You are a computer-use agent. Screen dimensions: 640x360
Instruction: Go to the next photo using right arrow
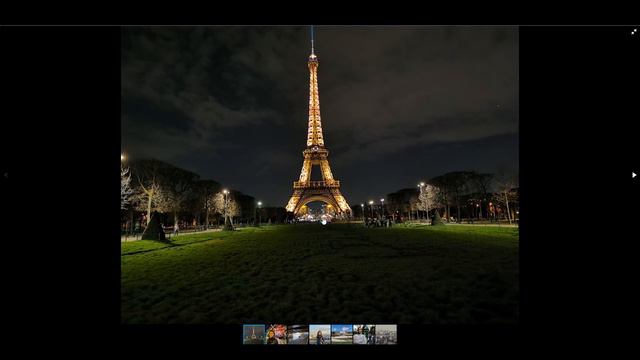coord(634,175)
